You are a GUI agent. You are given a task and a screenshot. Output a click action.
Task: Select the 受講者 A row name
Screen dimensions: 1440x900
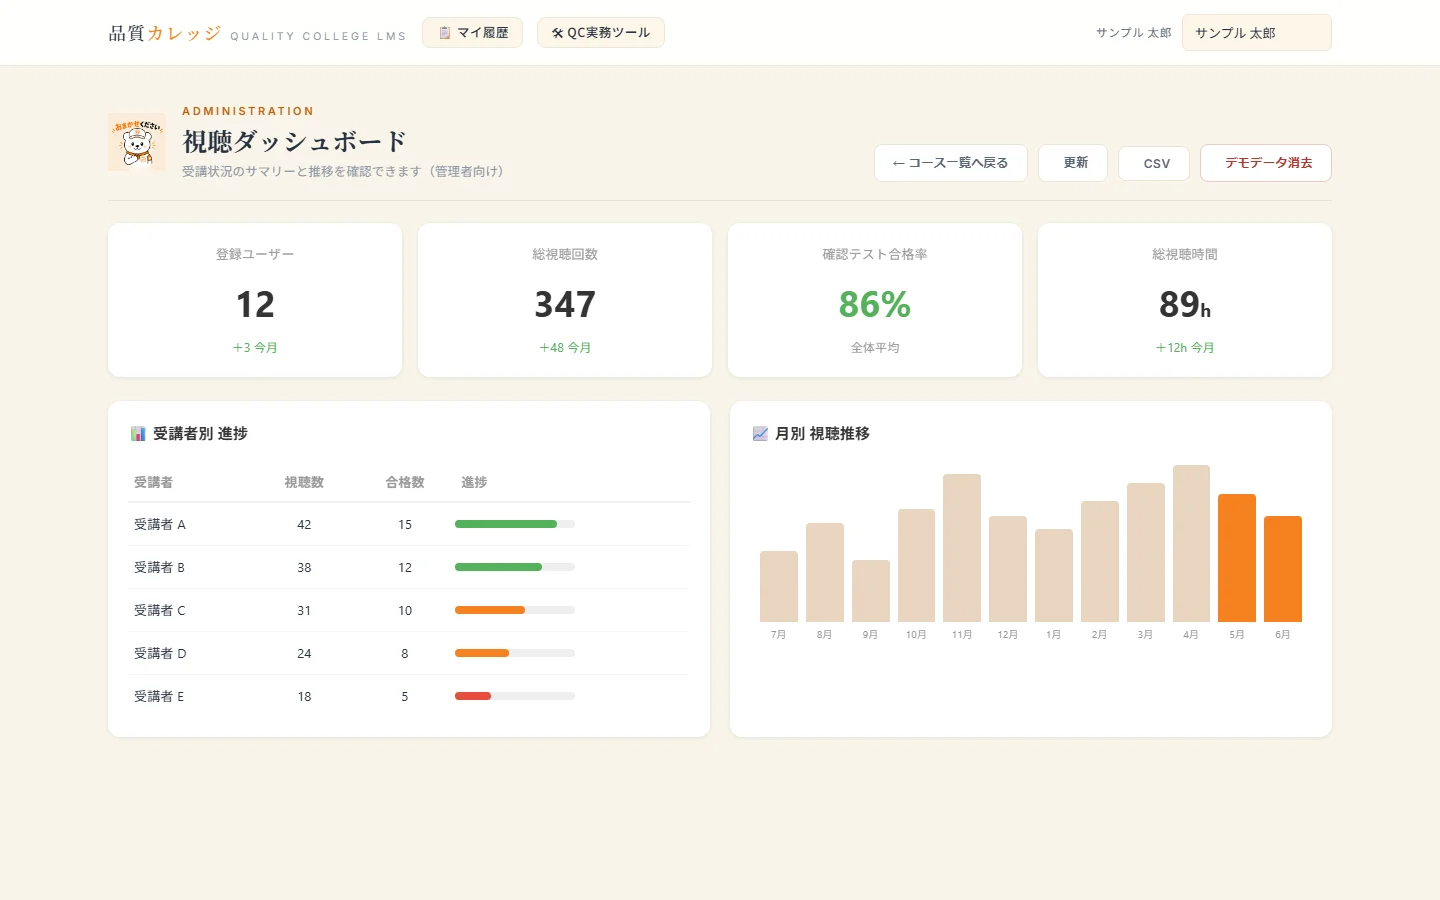click(160, 524)
